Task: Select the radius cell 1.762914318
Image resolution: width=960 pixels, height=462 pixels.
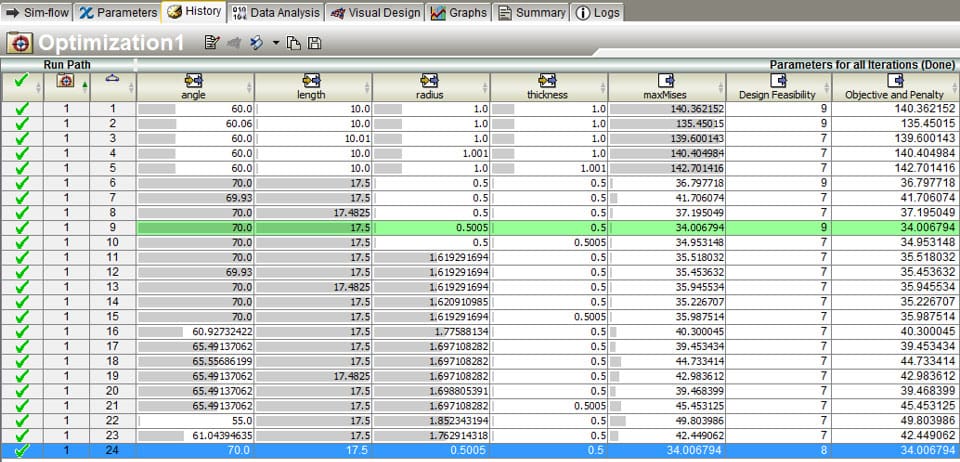Action: coord(432,436)
